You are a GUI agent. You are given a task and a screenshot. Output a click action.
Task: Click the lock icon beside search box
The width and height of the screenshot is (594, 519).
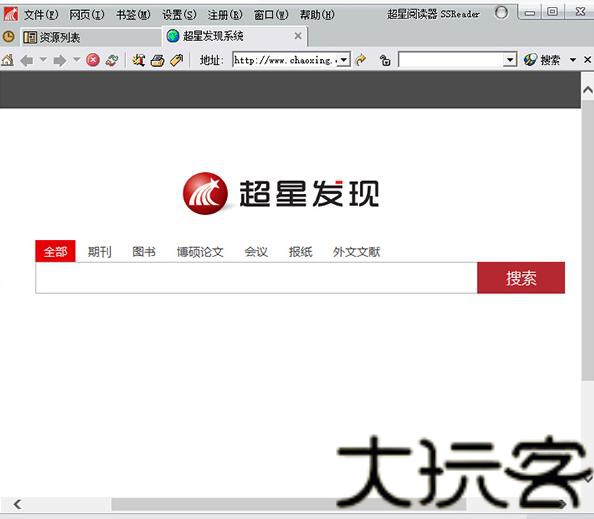385,60
